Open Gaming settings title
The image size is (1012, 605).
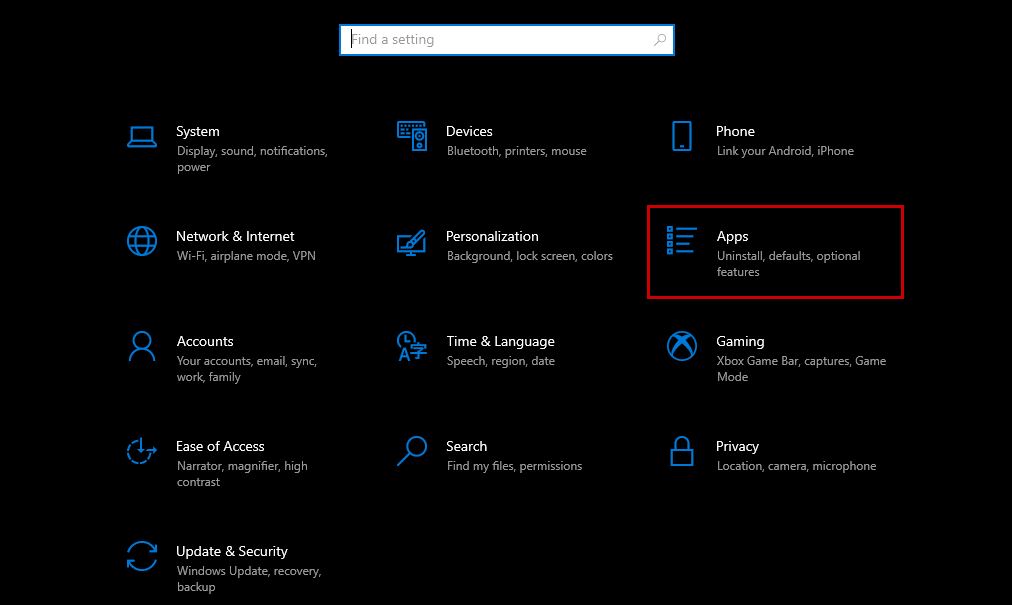[740, 342]
